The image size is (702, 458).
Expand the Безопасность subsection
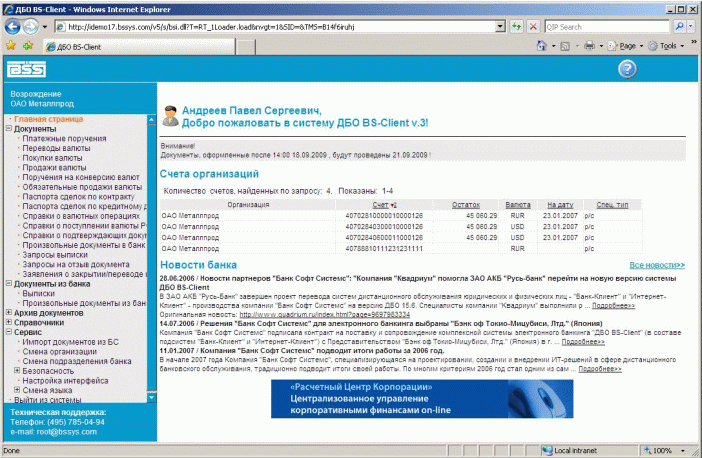point(17,370)
